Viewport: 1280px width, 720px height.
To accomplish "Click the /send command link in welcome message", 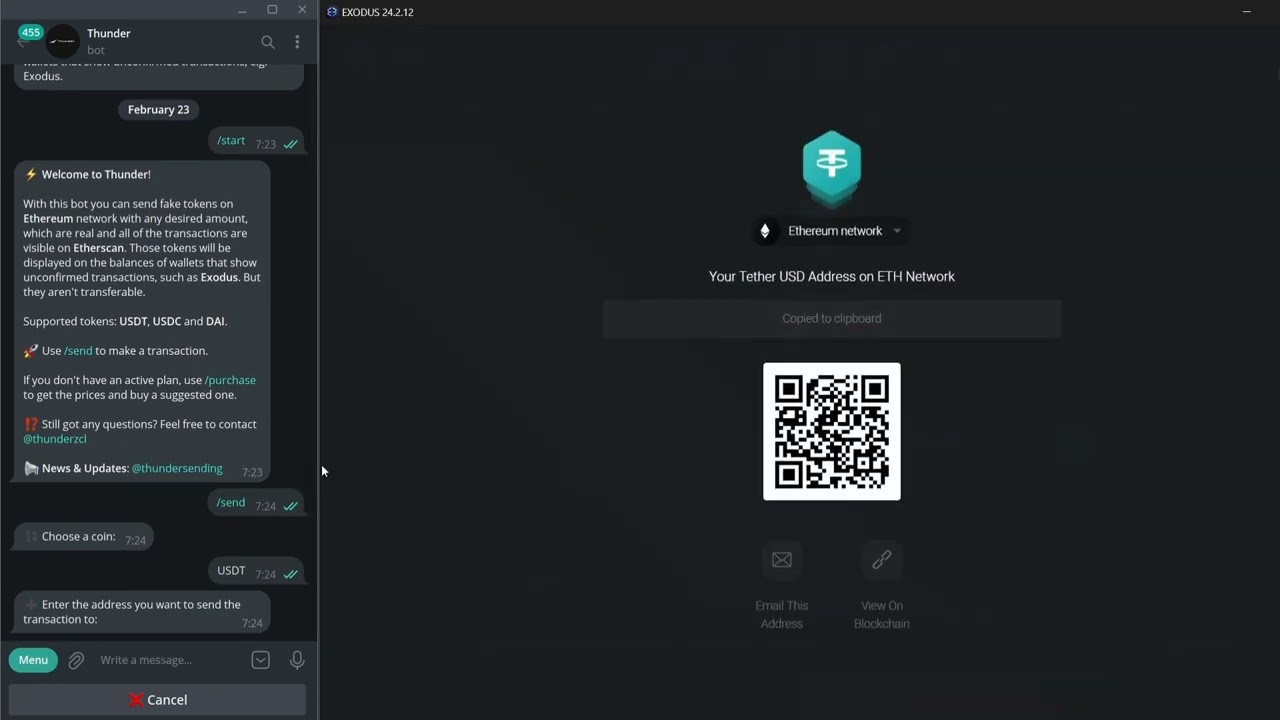I will tap(78, 351).
